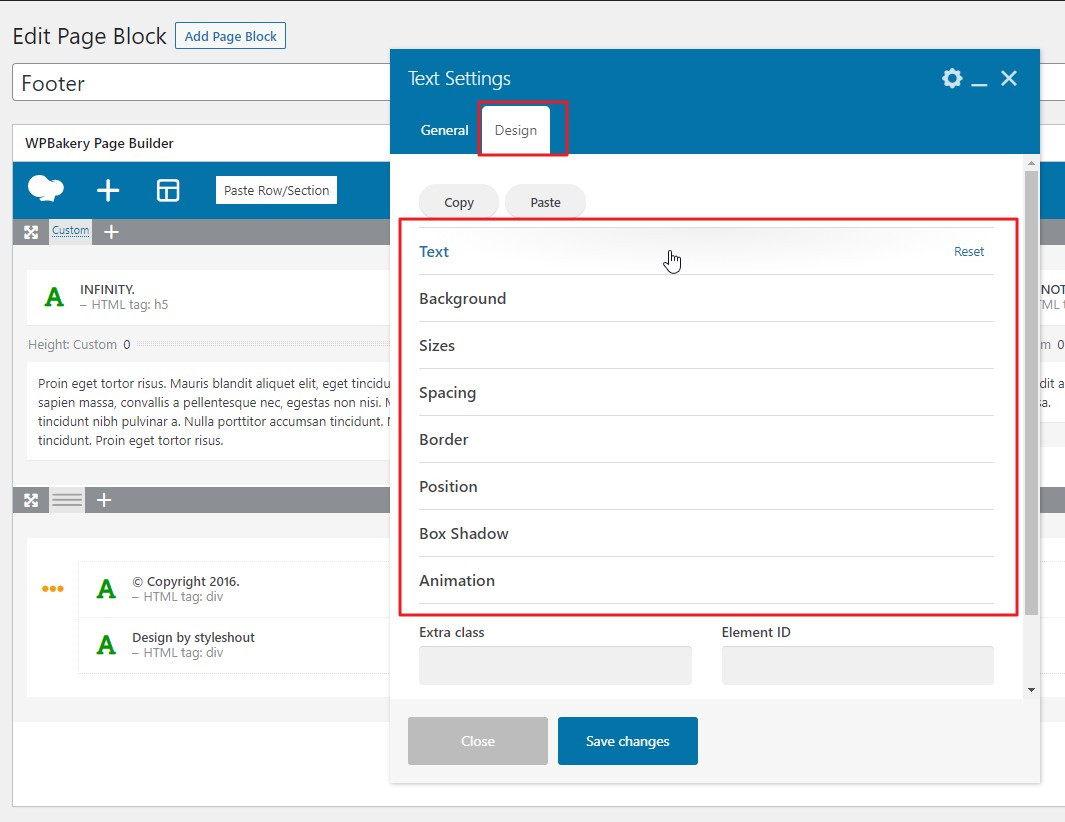Expand the Position section

[706, 486]
